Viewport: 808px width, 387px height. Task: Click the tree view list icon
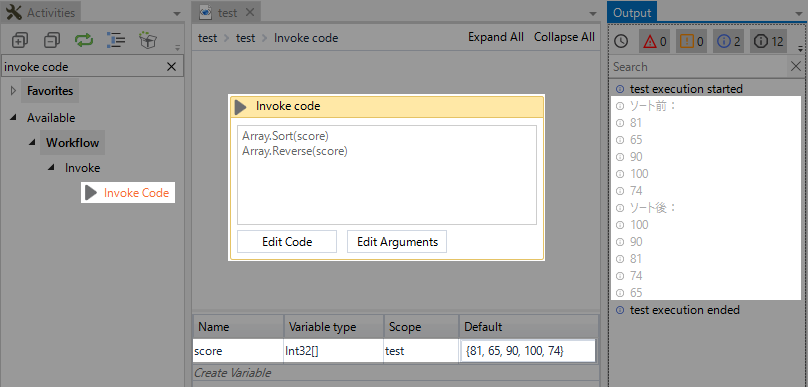pyautogui.click(x=115, y=40)
